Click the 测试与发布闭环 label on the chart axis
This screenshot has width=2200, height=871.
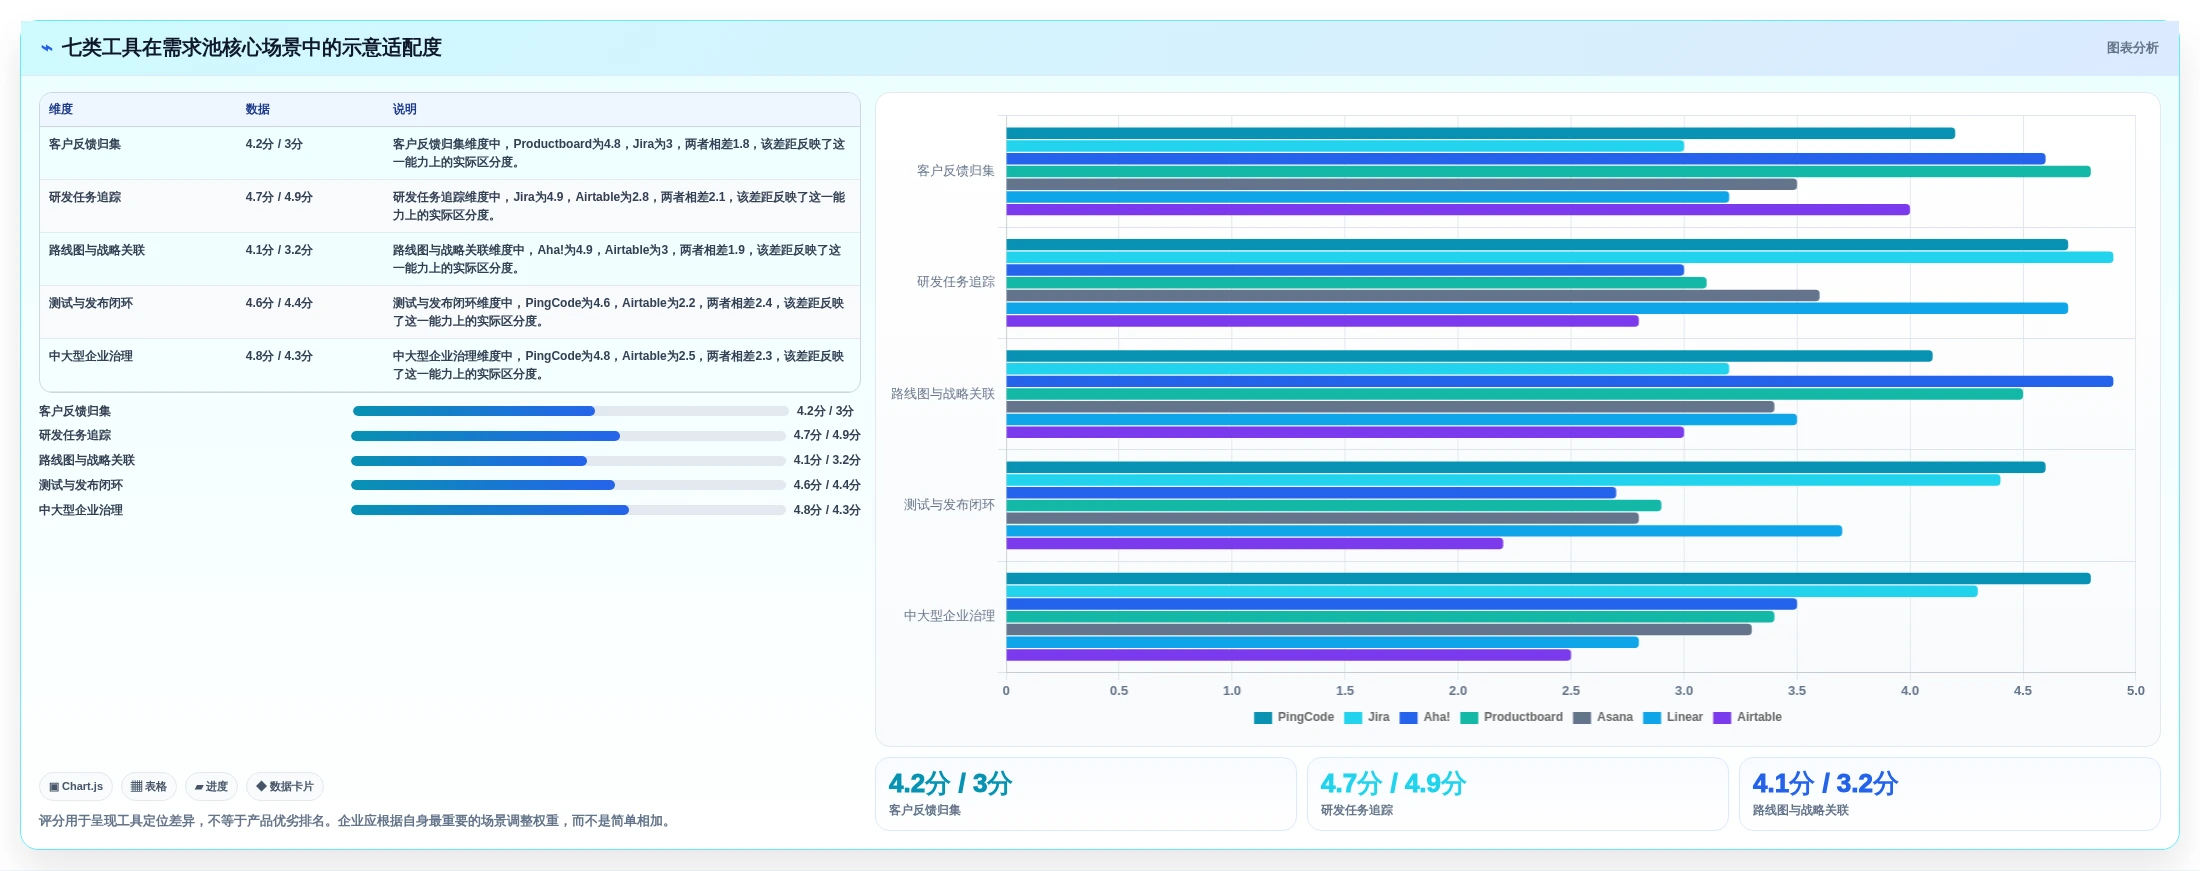click(949, 505)
